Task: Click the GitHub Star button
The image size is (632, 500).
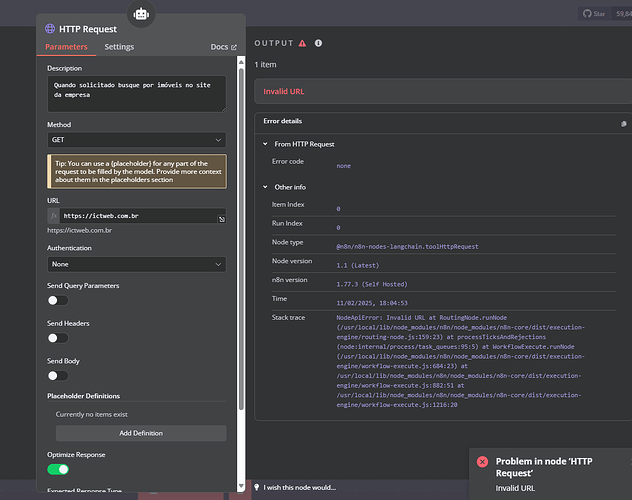Action: [594, 14]
